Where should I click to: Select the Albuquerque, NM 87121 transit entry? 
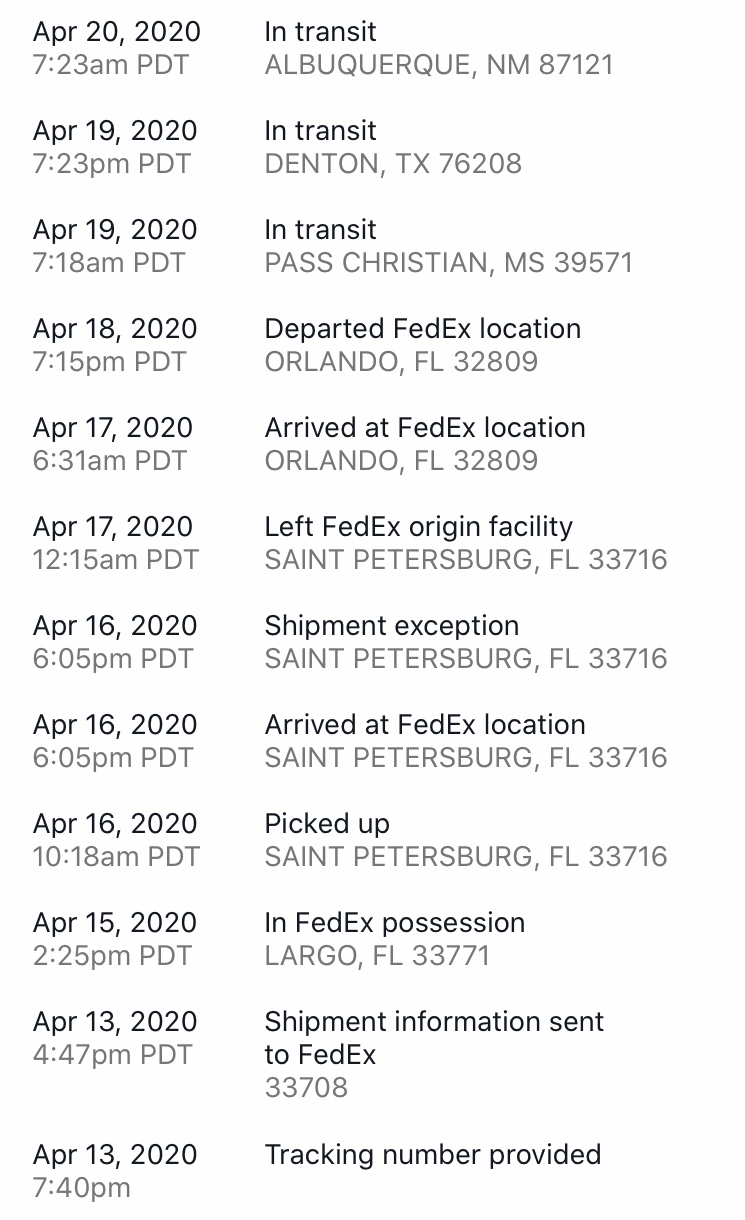[372, 48]
